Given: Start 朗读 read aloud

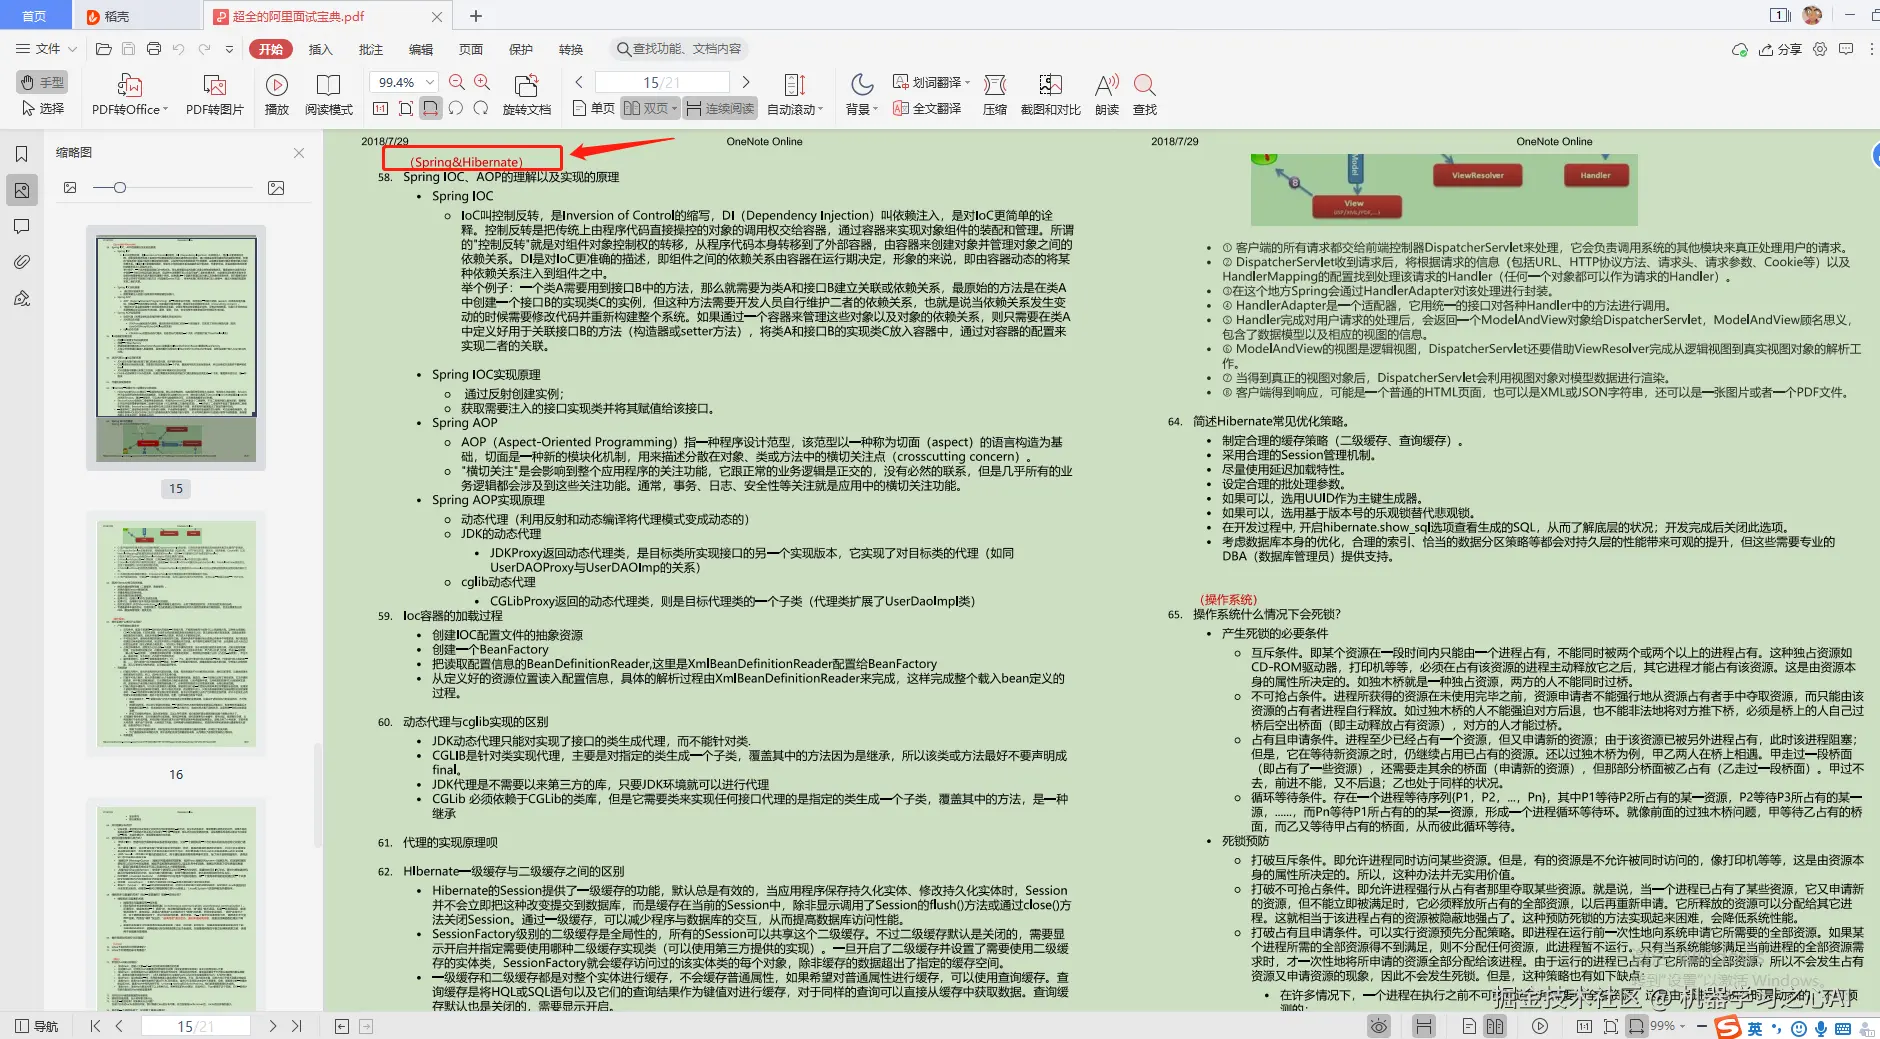Looking at the screenshot, I should pyautogui.click(x=1103, y=95).
